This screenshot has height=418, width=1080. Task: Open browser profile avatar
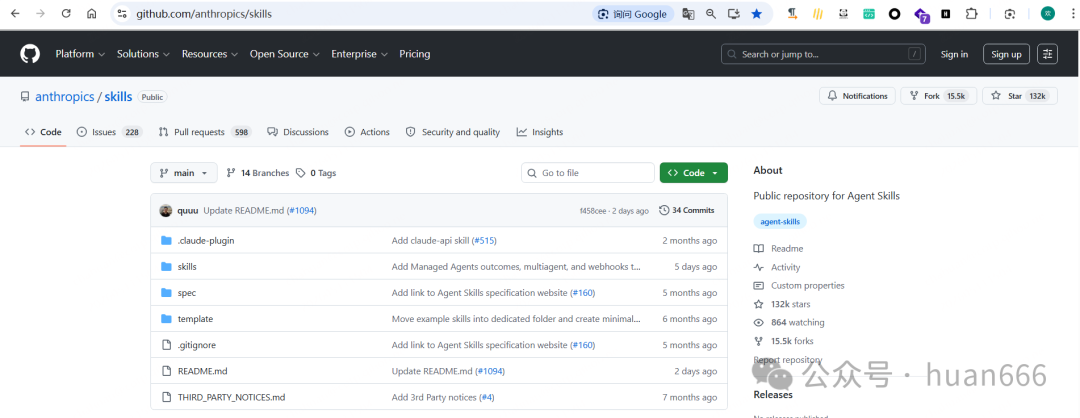[x=1048, y=14]
